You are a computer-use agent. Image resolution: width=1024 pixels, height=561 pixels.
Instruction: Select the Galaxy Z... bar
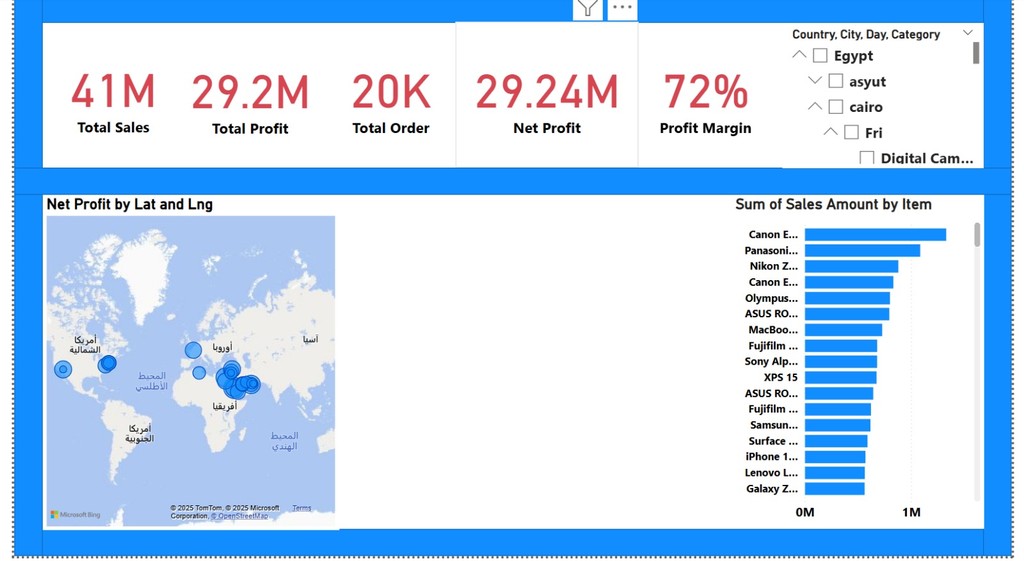pos(835,489)
